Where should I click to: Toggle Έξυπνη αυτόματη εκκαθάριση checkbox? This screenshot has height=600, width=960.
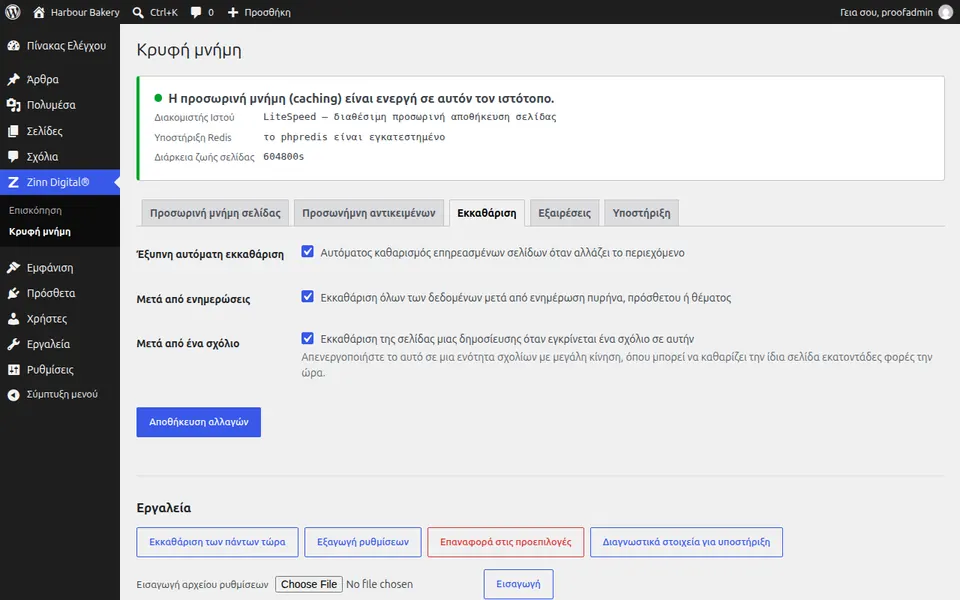[307, 252]
